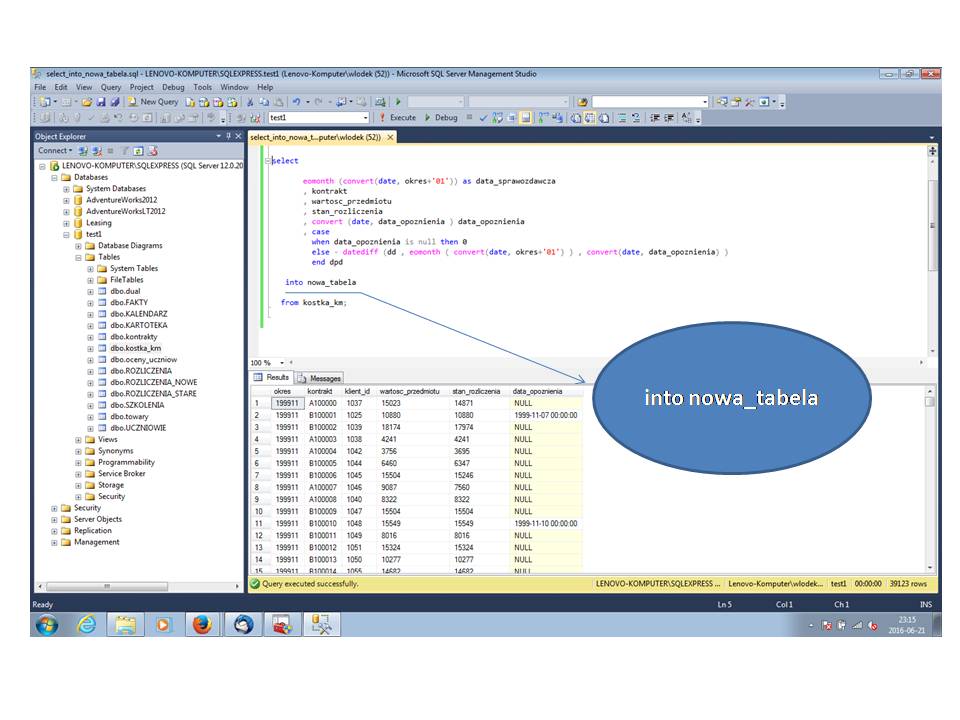Open the Query menu
The width and height of the screenshot is (960, 720).
[x=110, y=87]
